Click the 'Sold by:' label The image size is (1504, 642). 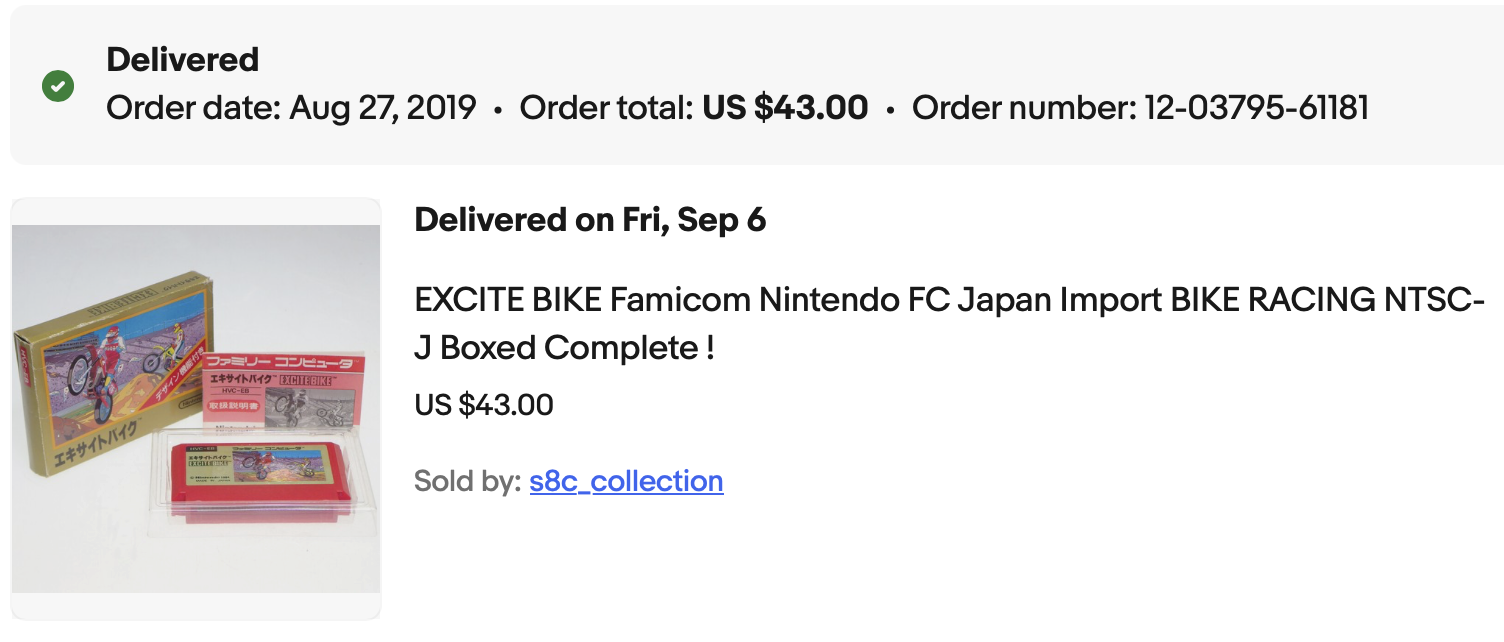click(467, 481)
